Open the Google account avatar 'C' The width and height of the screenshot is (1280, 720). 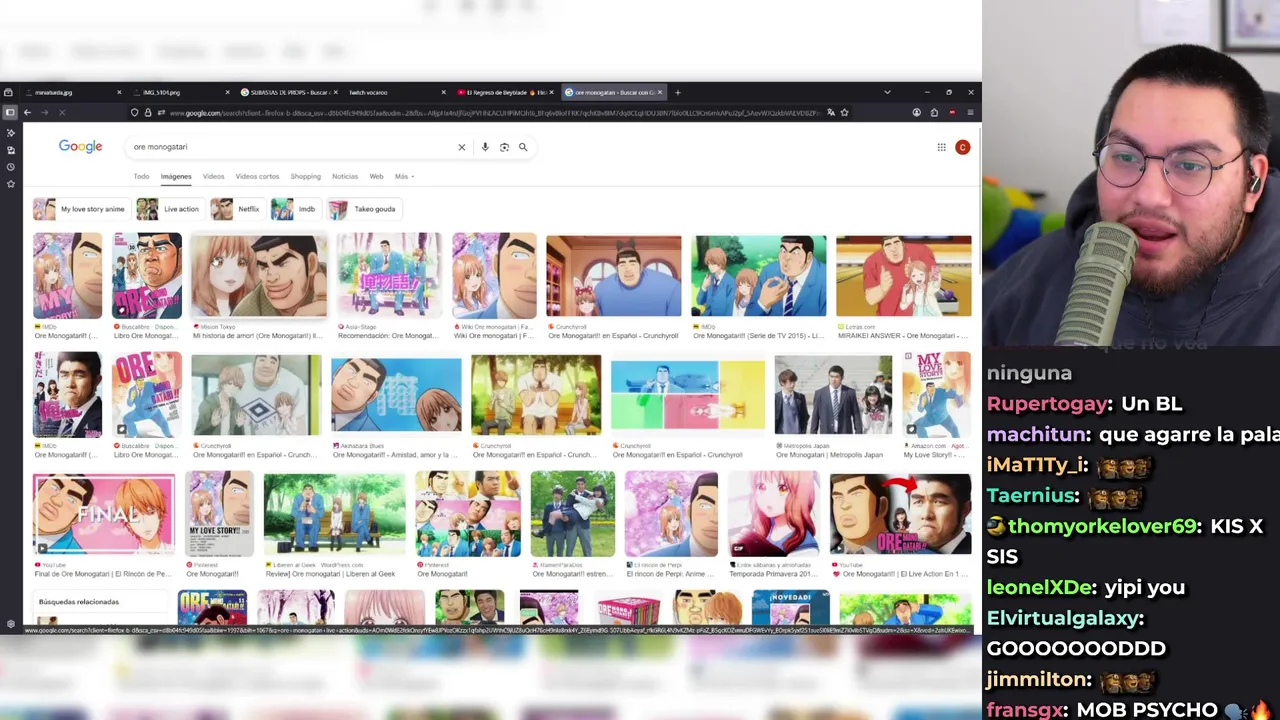click(962, 147)
